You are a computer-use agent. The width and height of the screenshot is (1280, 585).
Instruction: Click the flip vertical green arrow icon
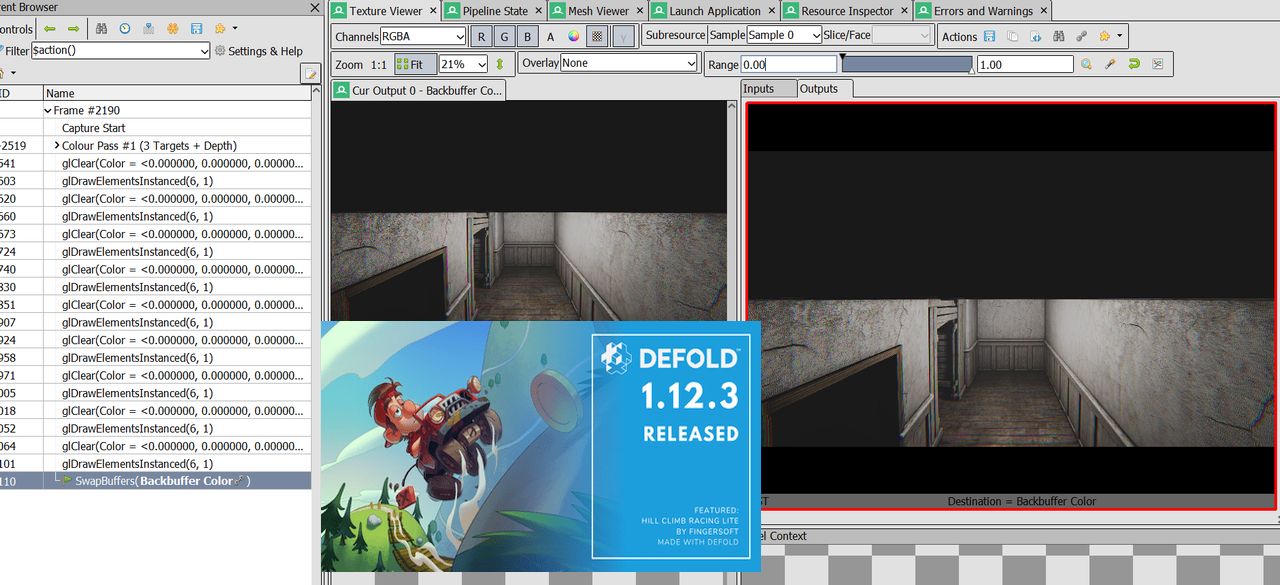point(500,64)
